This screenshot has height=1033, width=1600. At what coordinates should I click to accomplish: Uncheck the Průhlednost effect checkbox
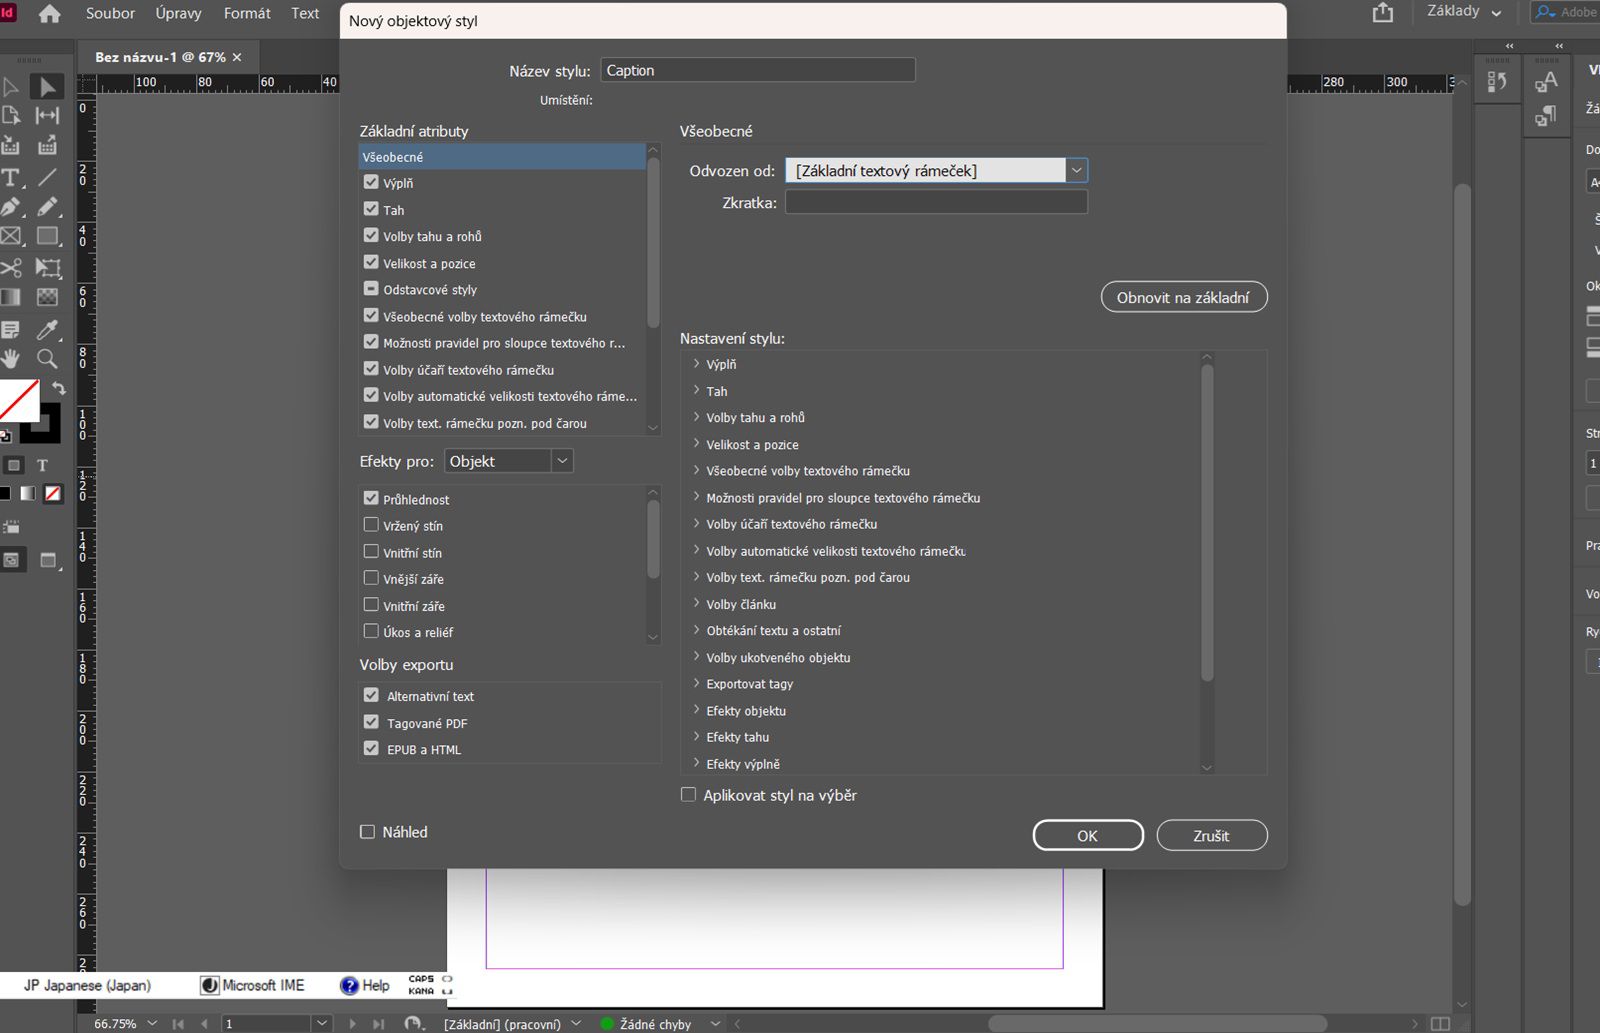[x=371, y=498]
